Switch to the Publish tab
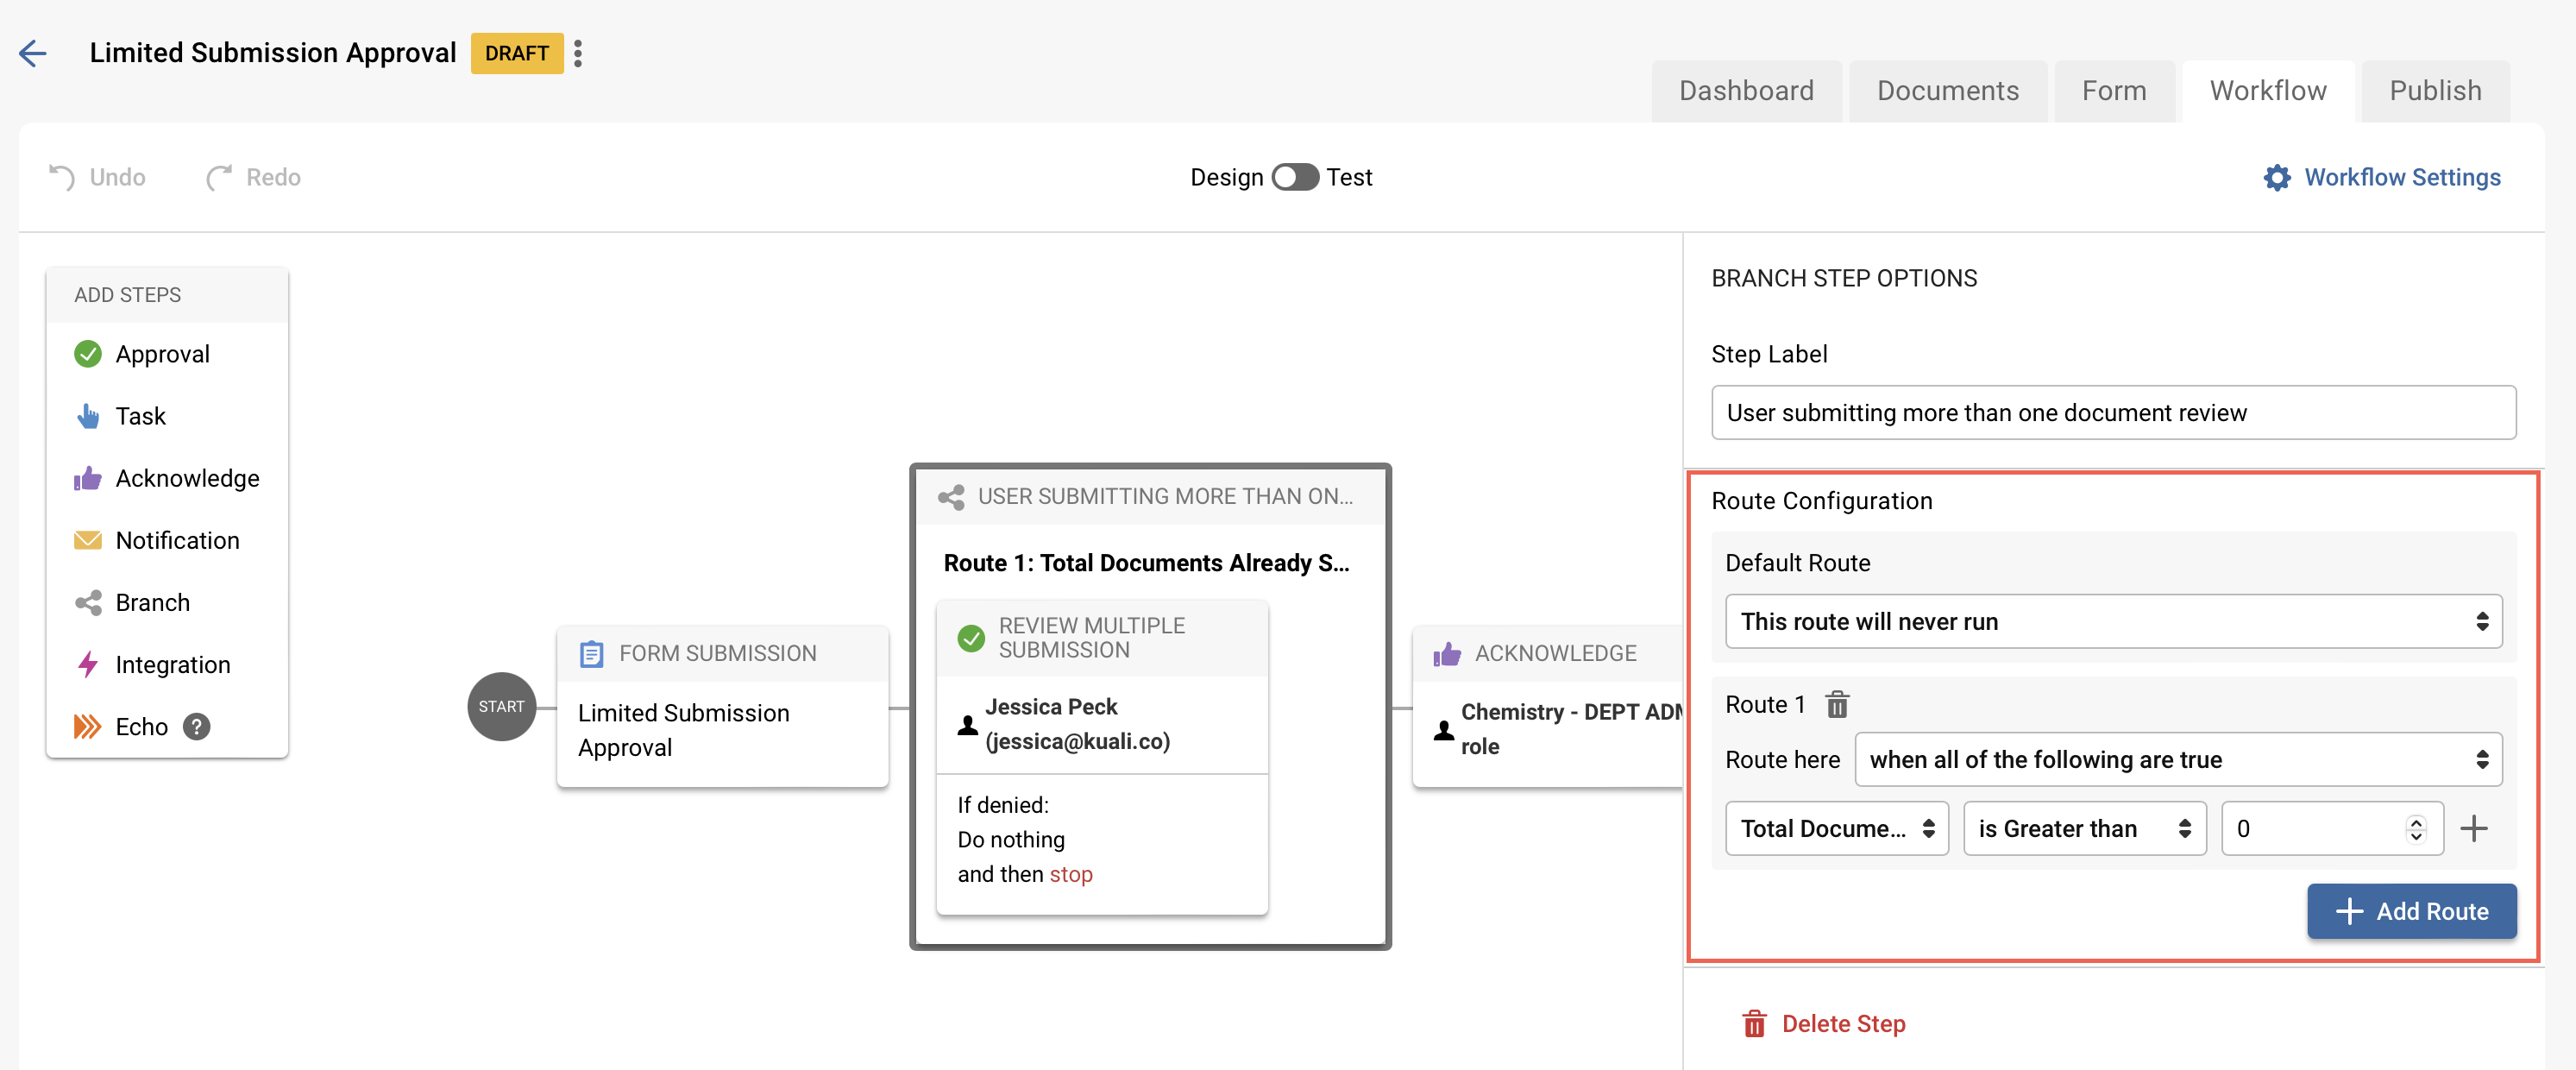This screenshot has height=1070, width=2576. (x=2436, y=90)
